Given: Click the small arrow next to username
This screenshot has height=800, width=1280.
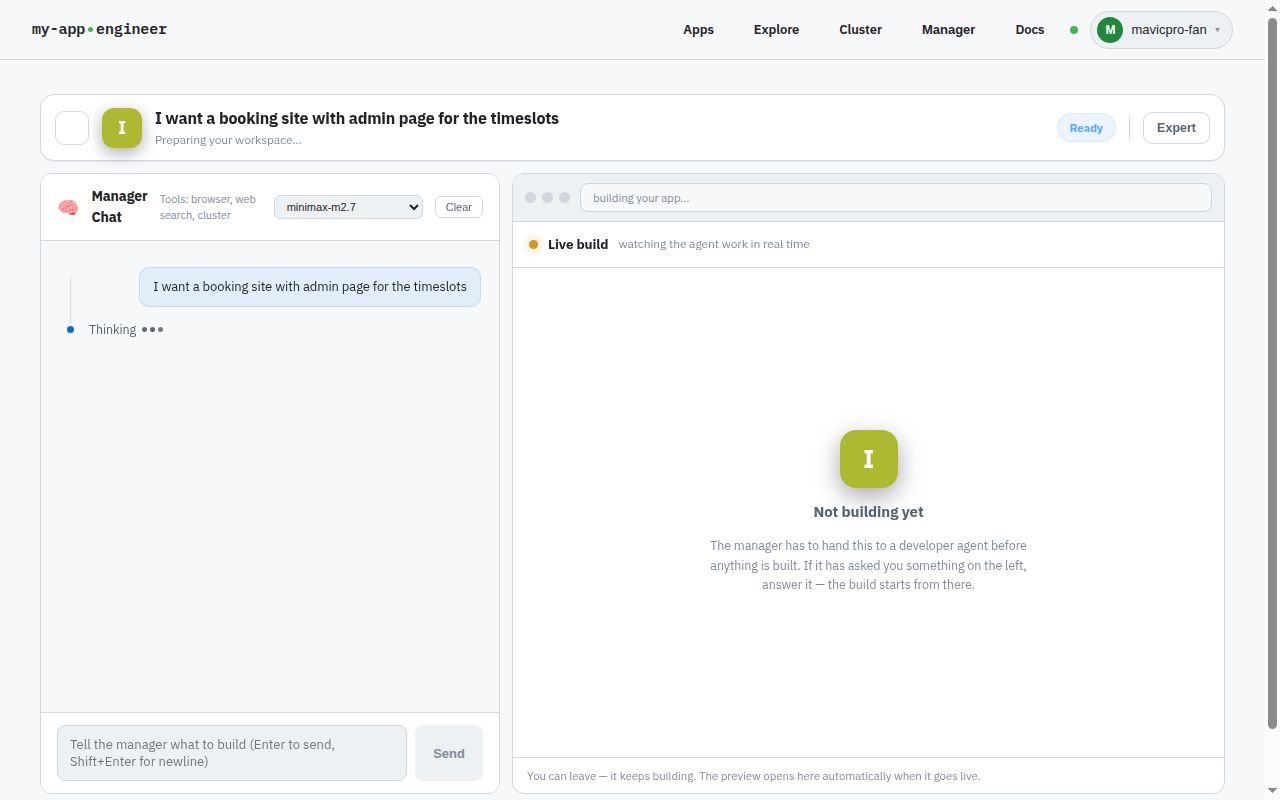Looking at the screenshot, I should [1217, 30].
